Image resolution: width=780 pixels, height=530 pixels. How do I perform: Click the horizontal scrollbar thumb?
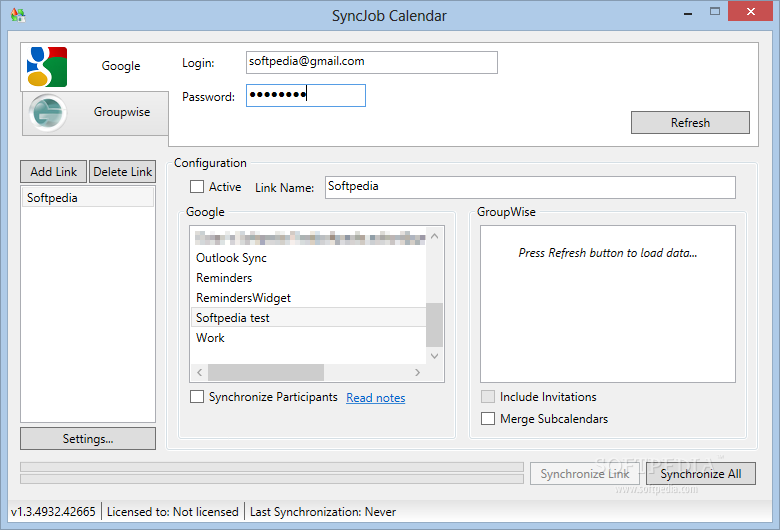[266, 372]
